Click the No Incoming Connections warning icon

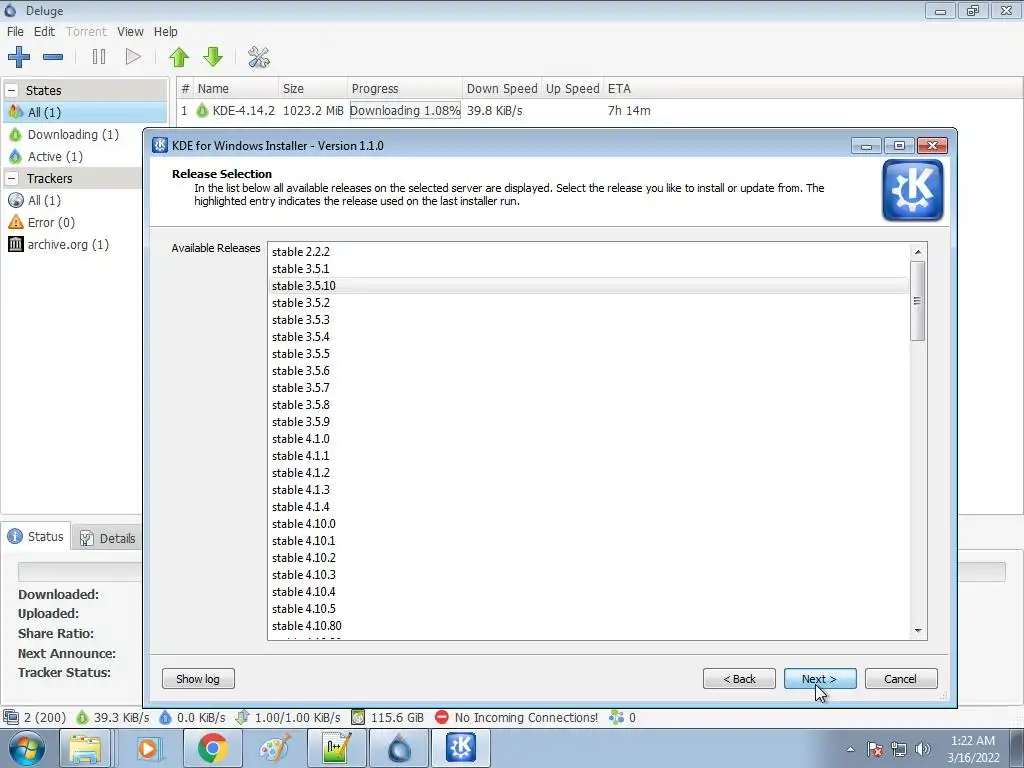pyautogui.click(x=441, y=717)
